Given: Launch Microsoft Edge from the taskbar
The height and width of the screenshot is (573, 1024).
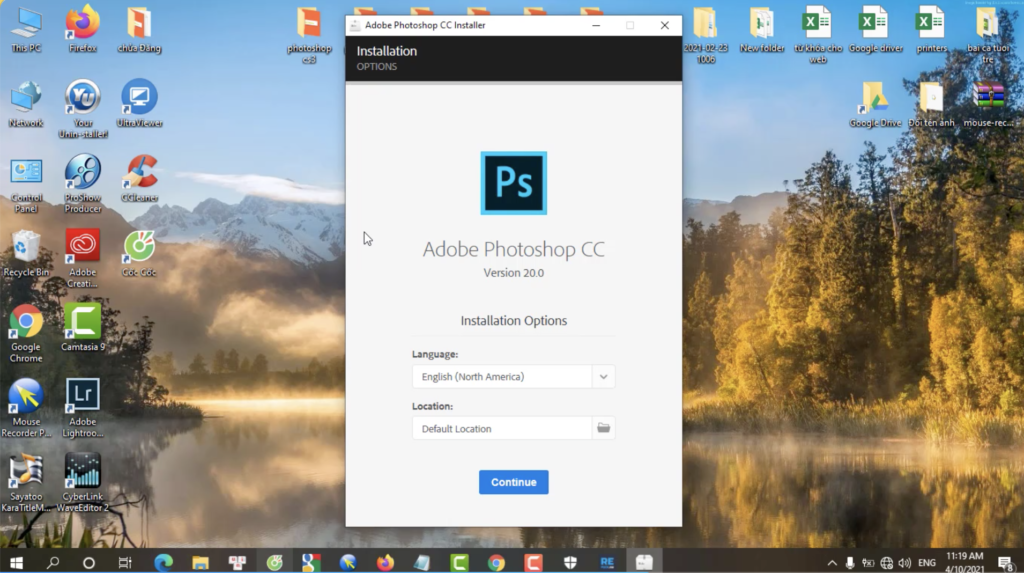Looking at the screenshot, I should tap(163, 562).
